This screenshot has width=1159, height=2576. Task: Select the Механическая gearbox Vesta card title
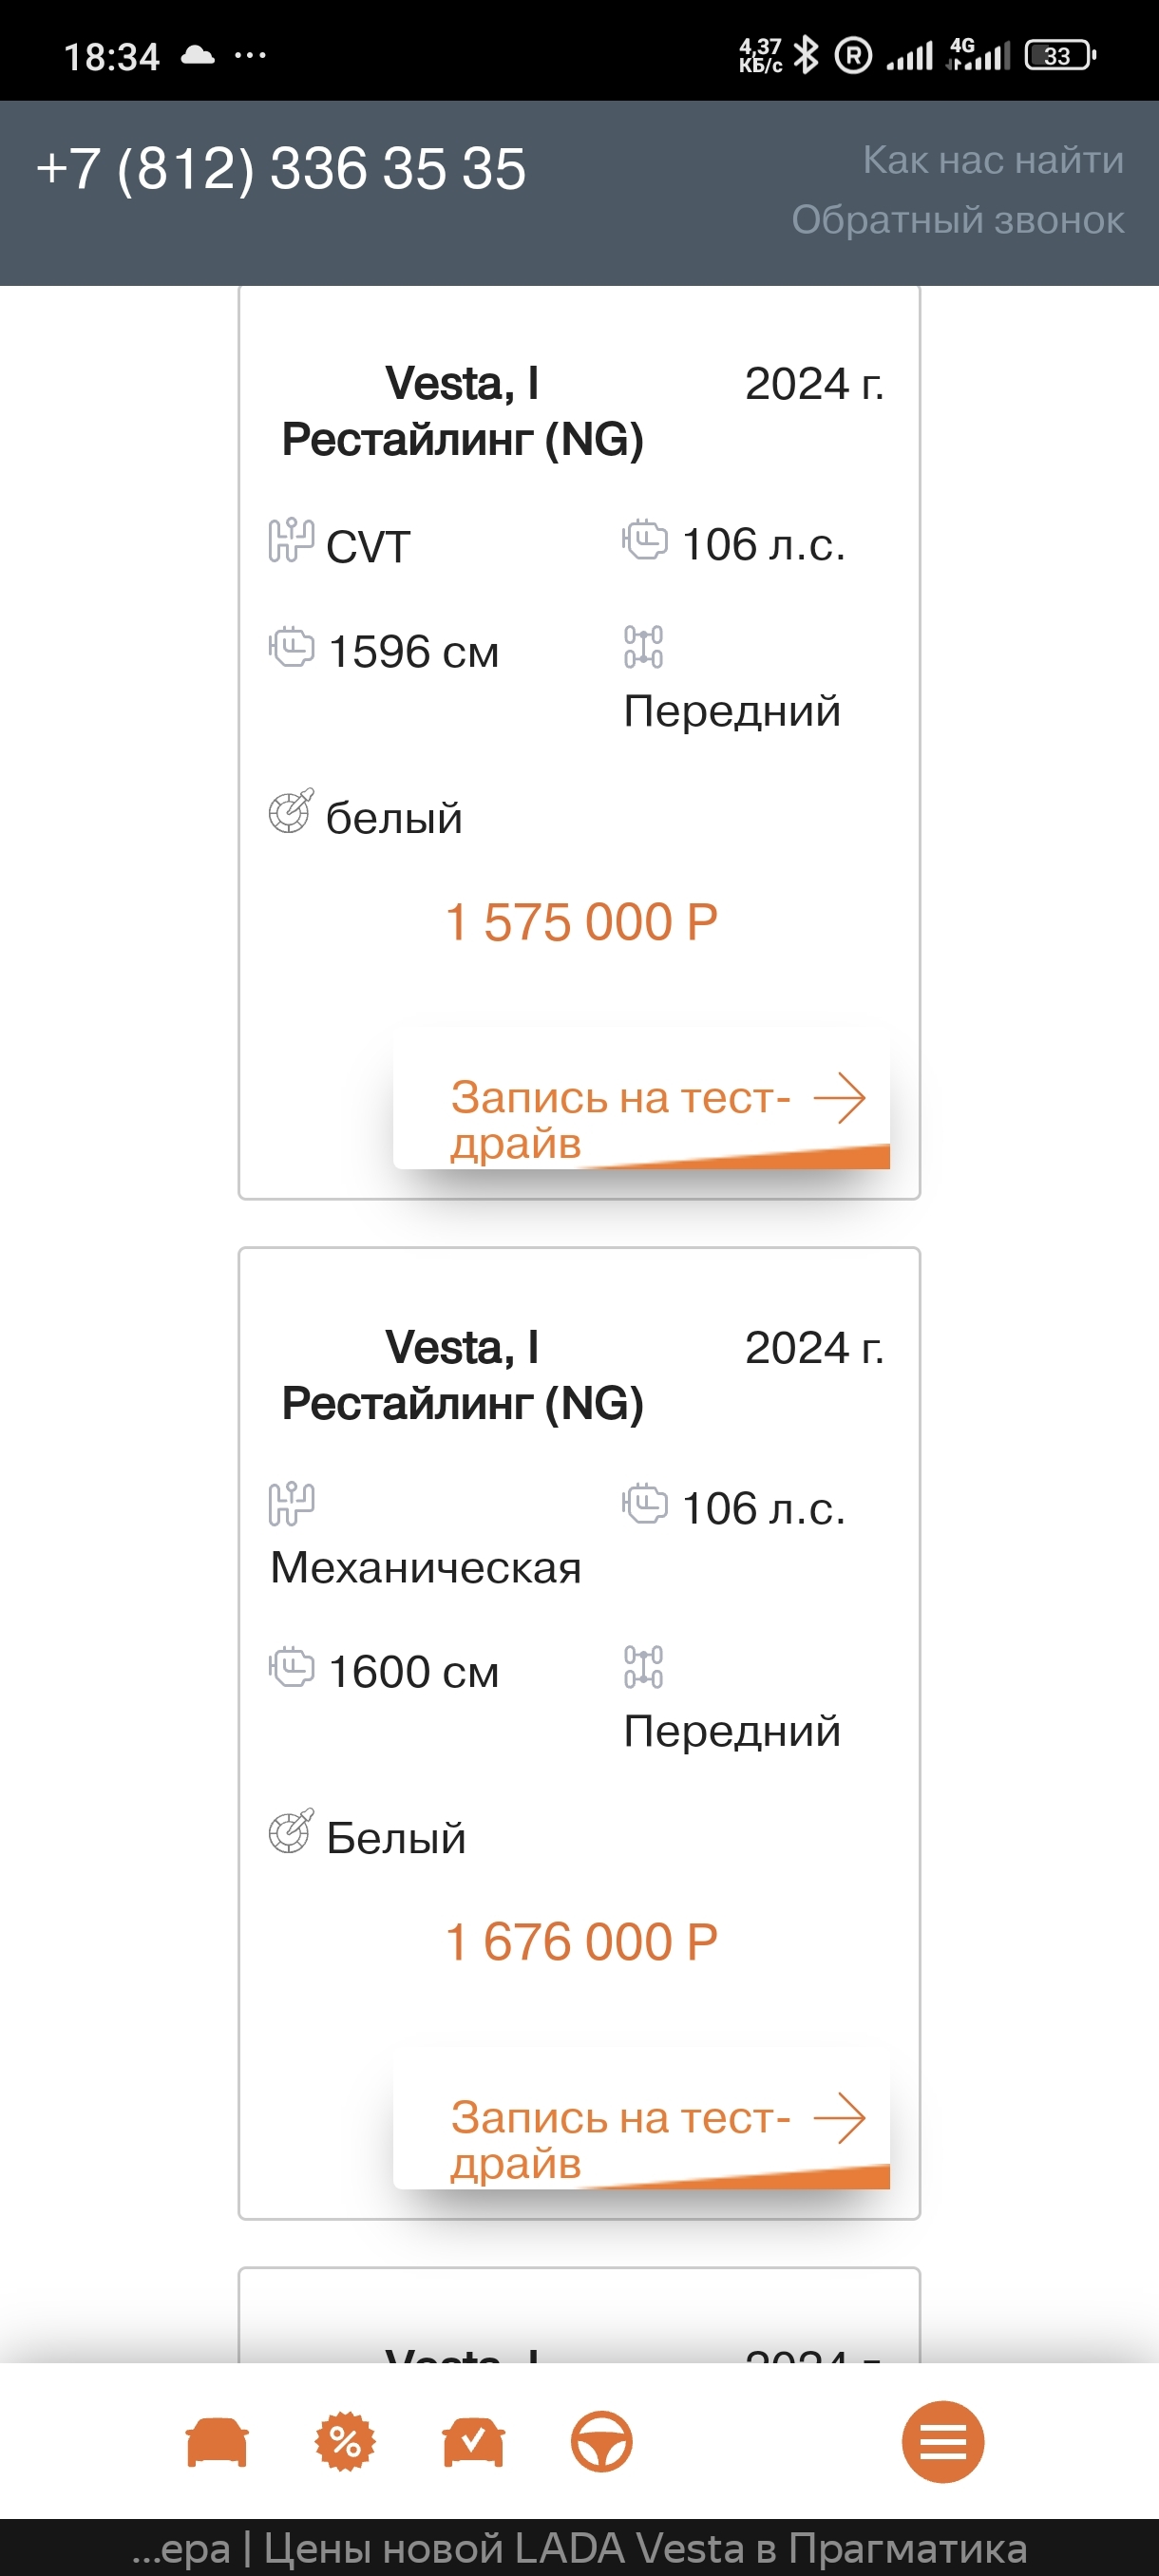(x=462, y=1375)
